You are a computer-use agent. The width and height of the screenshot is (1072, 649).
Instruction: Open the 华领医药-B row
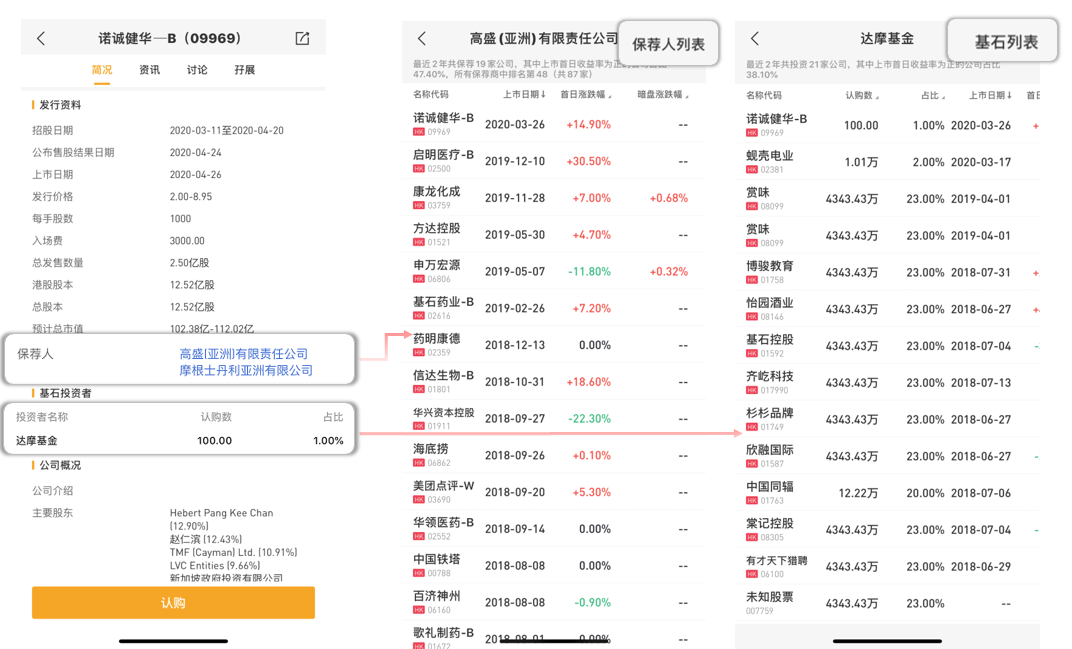(554, 529)
